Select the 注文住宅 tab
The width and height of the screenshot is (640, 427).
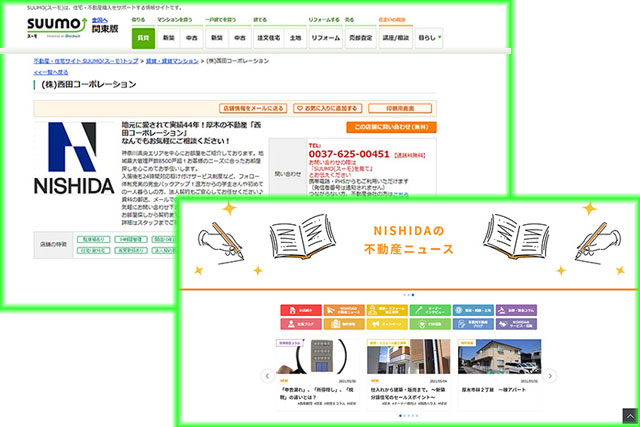coord(269,38)
